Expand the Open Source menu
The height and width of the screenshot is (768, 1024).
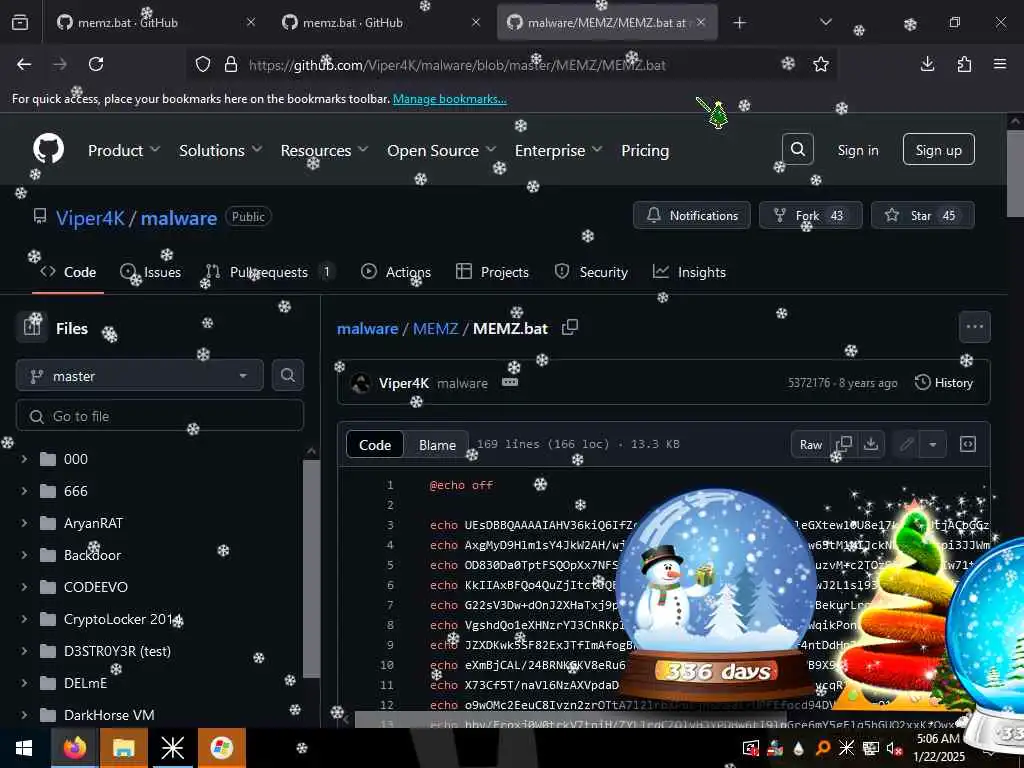tap(441, 150)
